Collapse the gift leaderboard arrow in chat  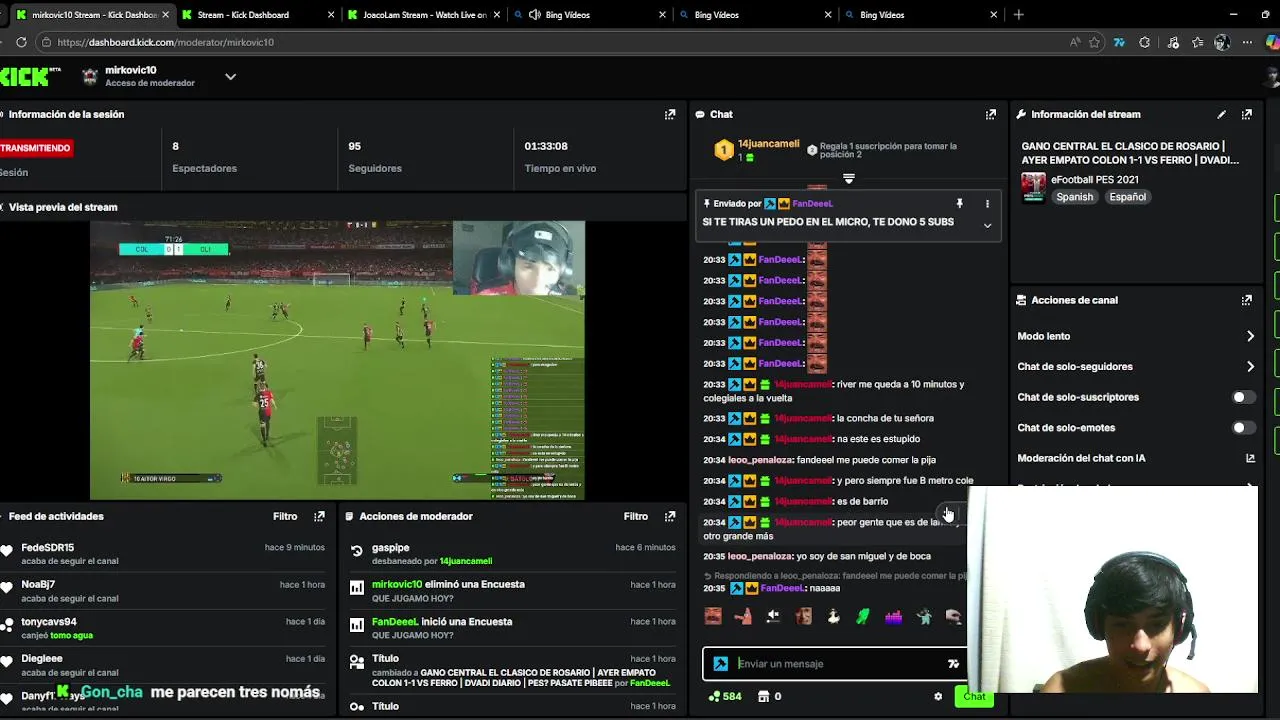[x=849, y=179]
